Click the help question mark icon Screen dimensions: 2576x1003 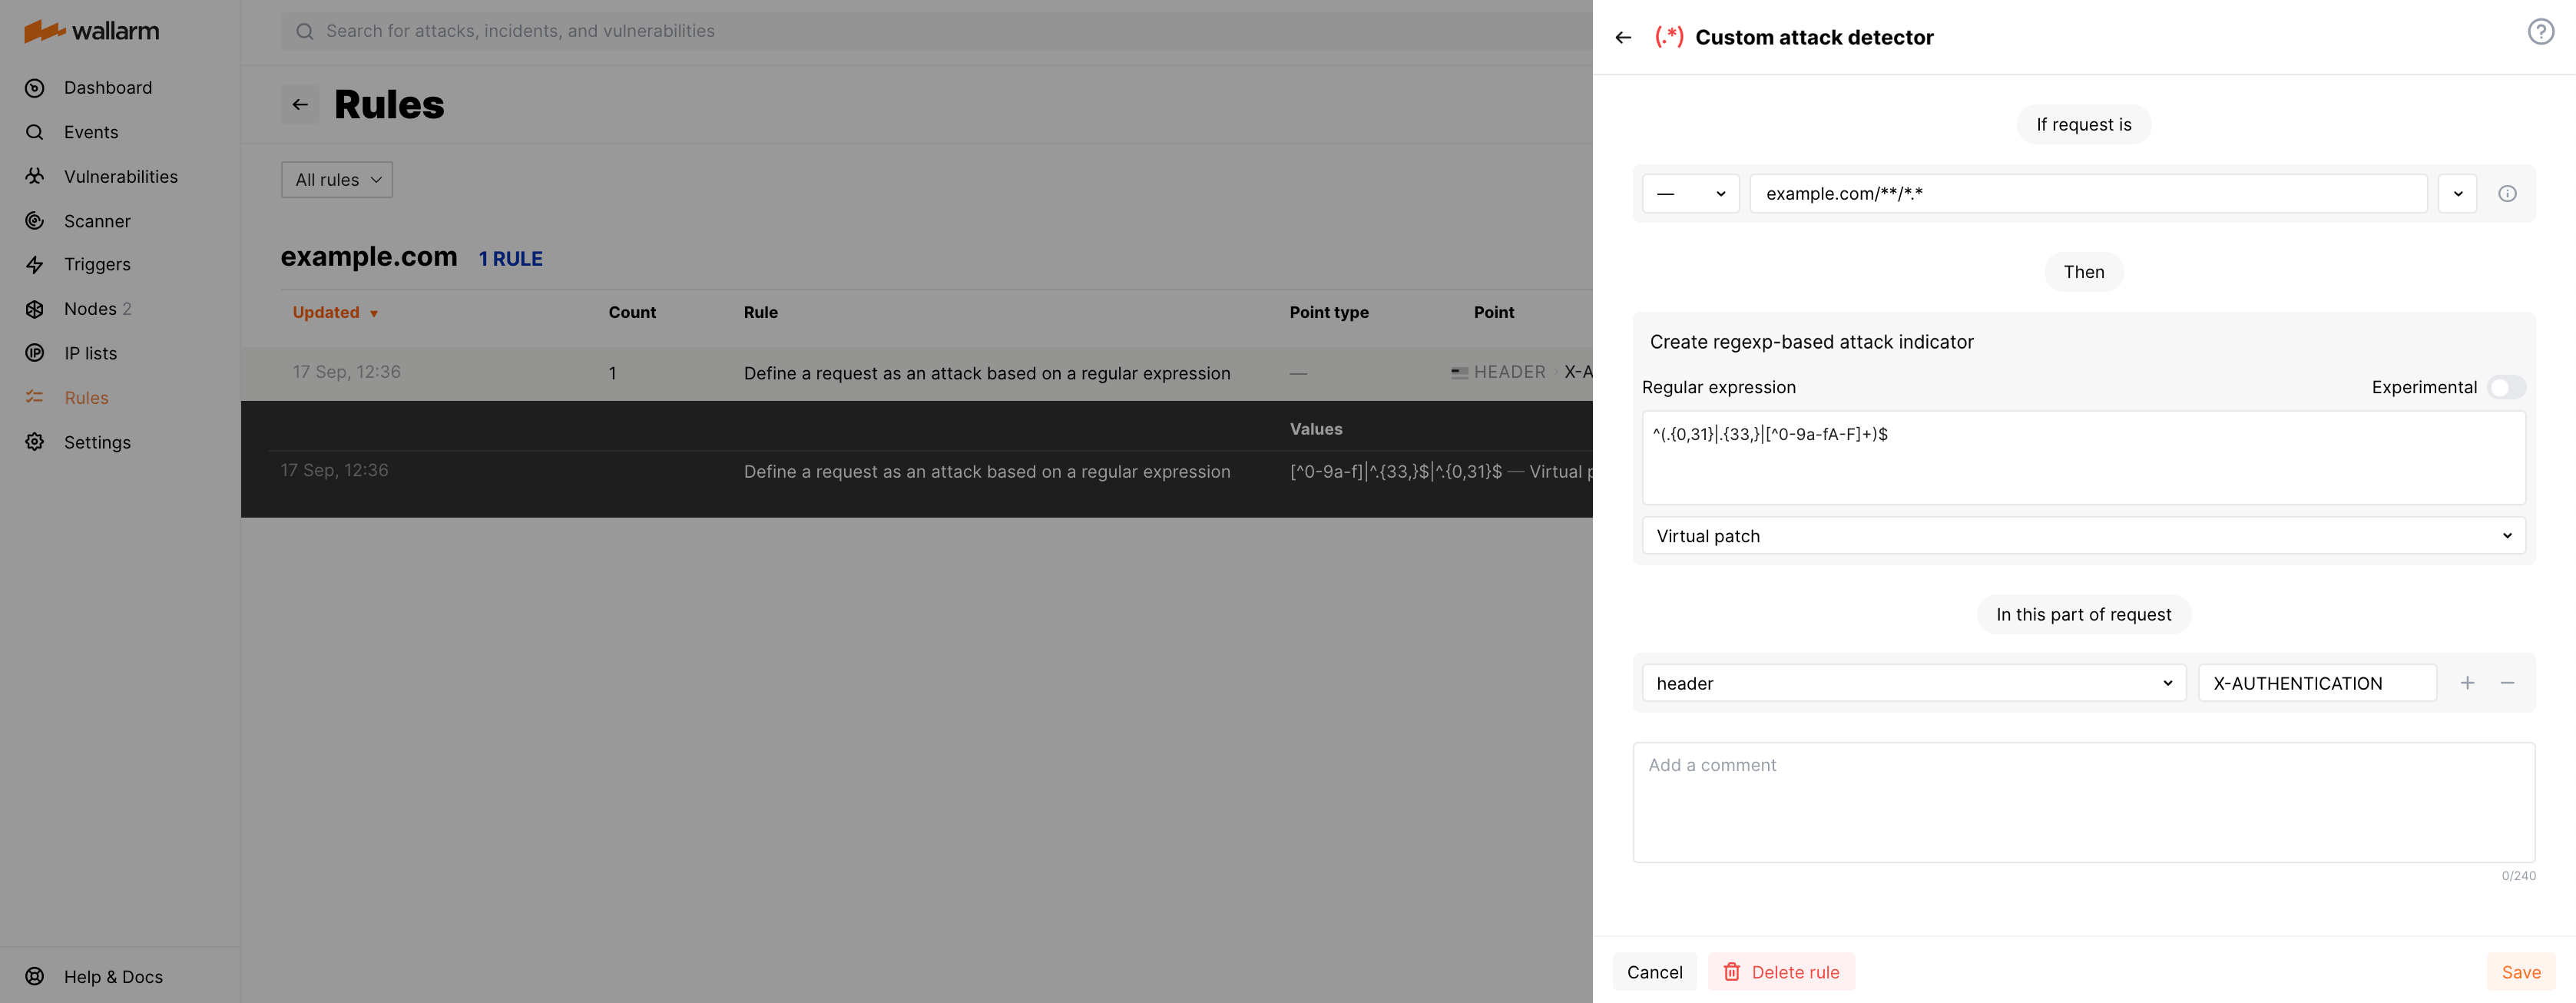2540,32
